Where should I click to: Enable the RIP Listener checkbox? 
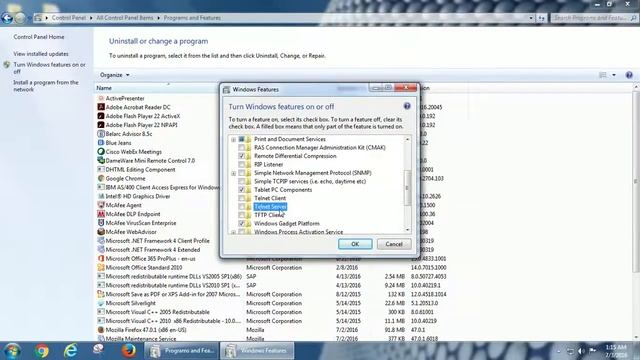pyautogui.click(x=242, y=164)
